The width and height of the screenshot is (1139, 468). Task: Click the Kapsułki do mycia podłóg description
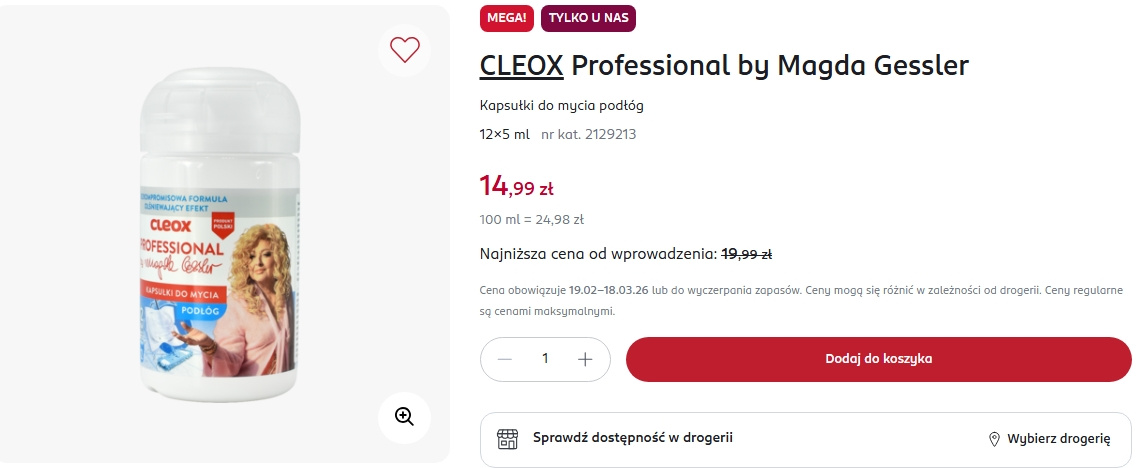click(x=562, y=105)
